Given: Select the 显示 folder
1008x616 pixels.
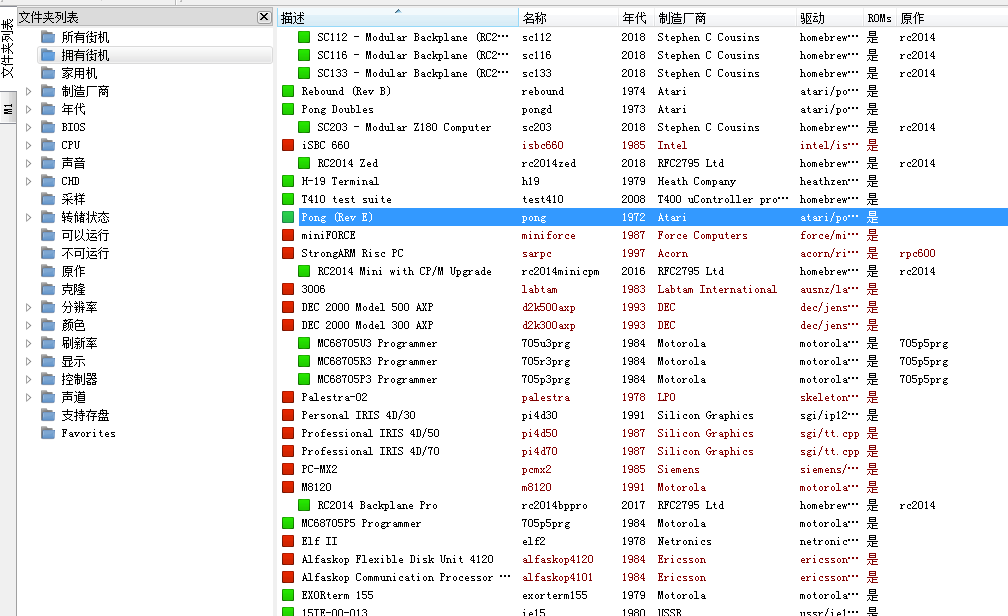Looking at the screenshot, I should coord(73,361).
